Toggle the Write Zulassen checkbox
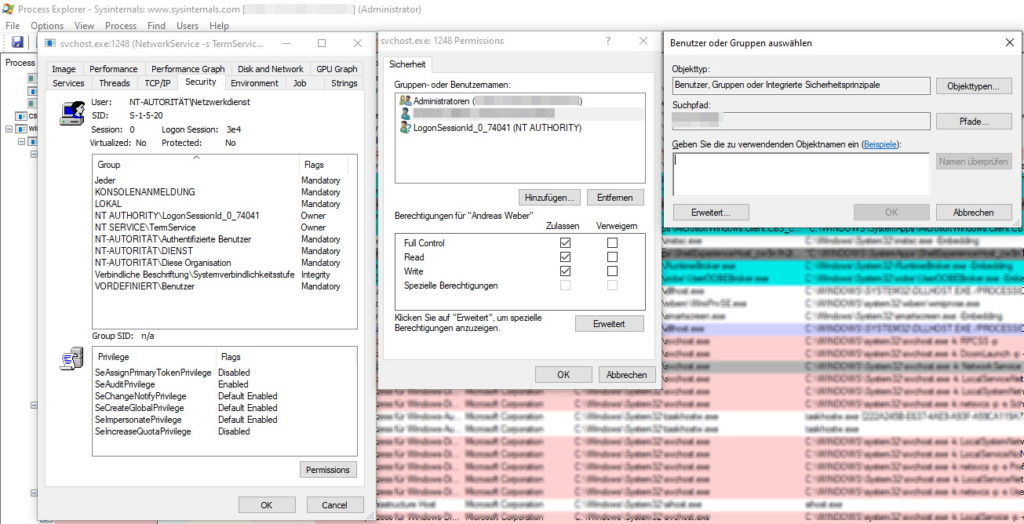The image size is (1024, 524). click(566, 271)
